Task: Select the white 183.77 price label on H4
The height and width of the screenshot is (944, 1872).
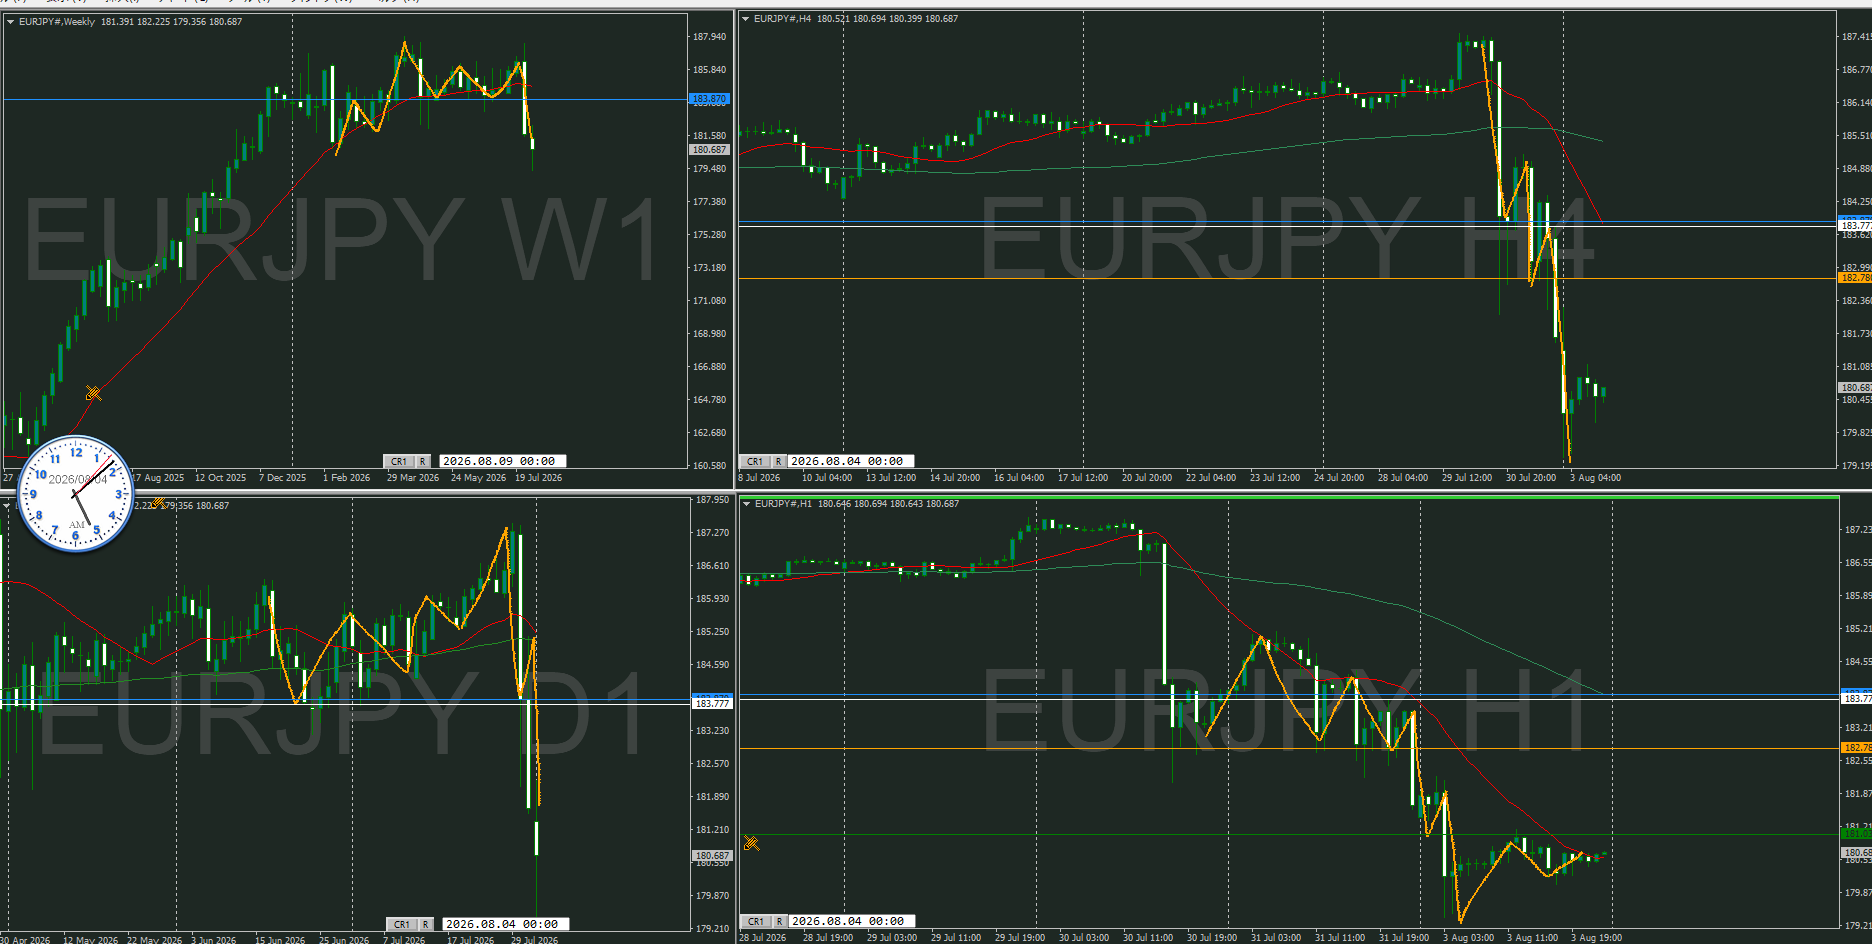Action: 1856,226
